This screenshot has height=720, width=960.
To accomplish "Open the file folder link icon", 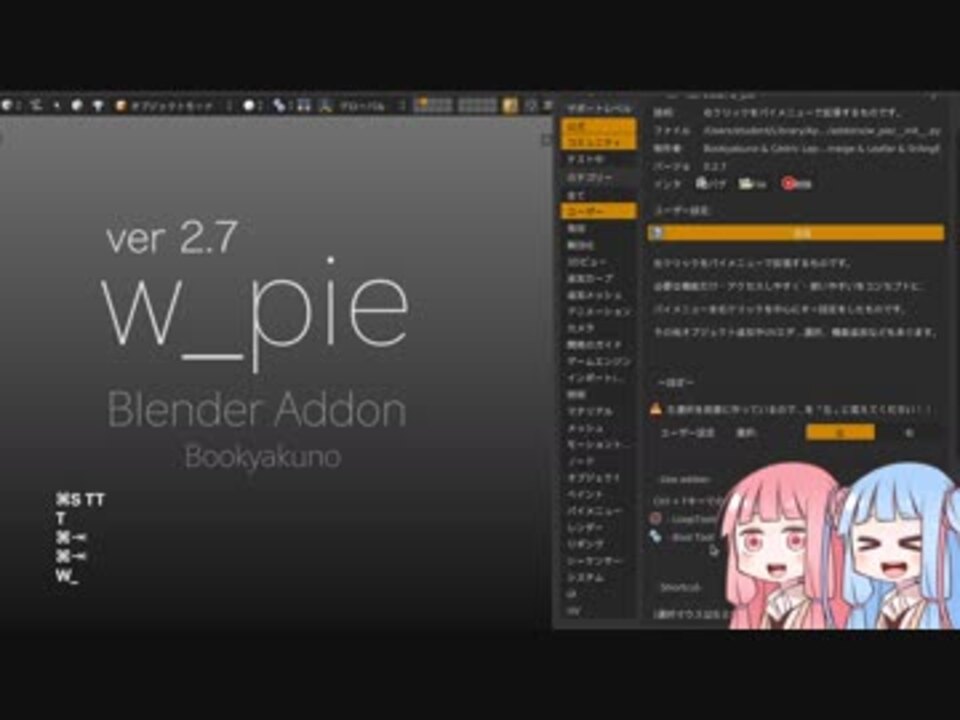I will tap(746, 183).
